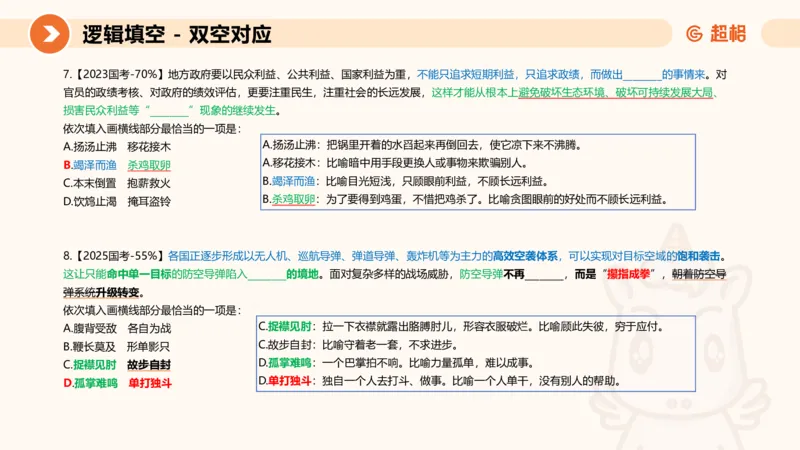Image resolution: width=800 pixels, height=450 pixels.
Task: Select option A.扬汤止沸 移花接木
Action: pos(117,147)
